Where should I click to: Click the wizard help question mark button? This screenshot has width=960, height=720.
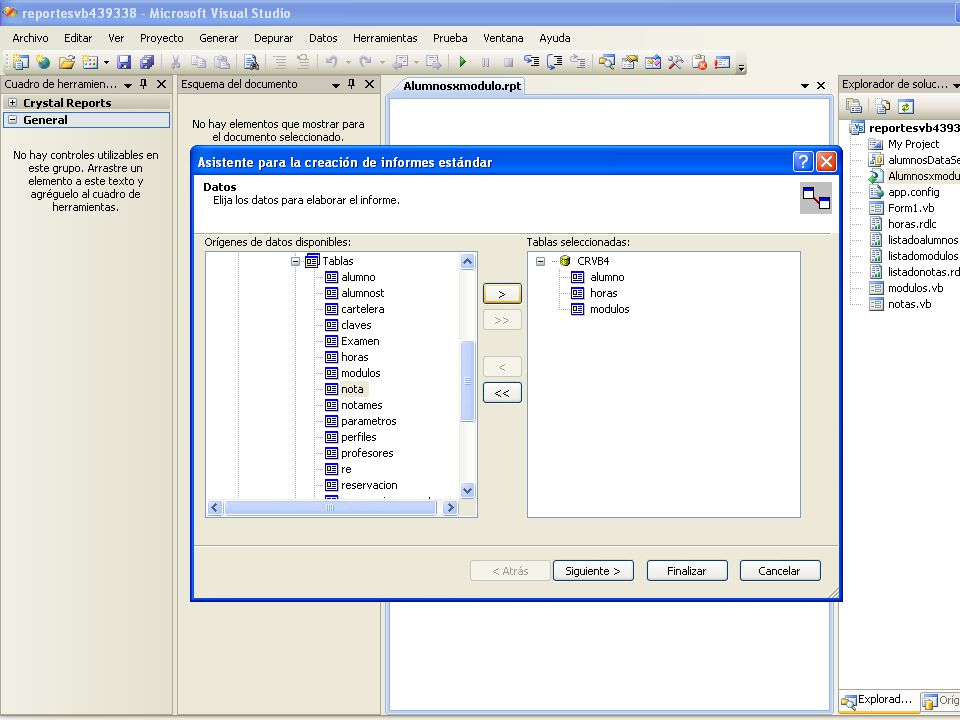coord(803,162)
